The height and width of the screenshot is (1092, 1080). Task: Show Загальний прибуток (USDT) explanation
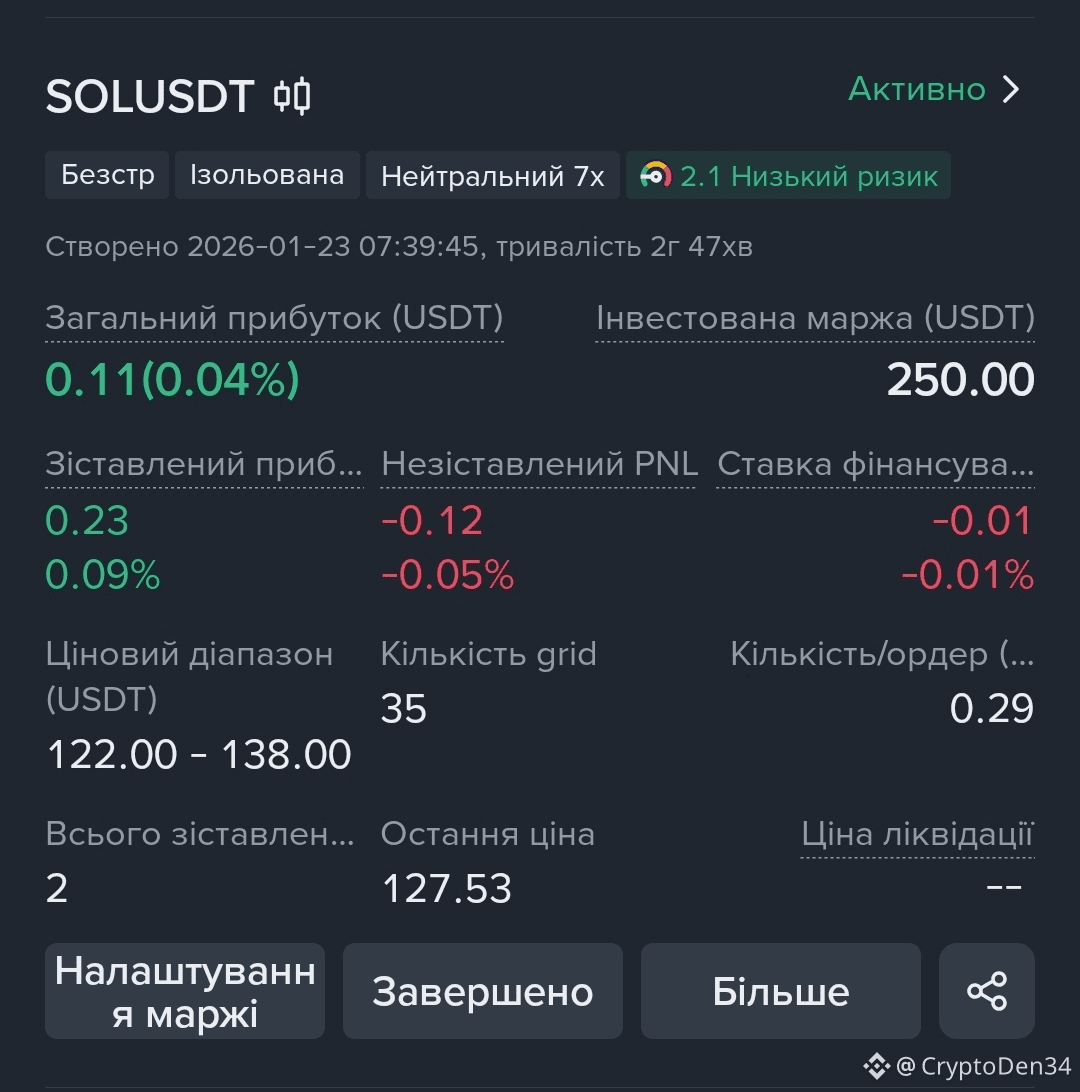pyautogui.click(x=274, y=318)
